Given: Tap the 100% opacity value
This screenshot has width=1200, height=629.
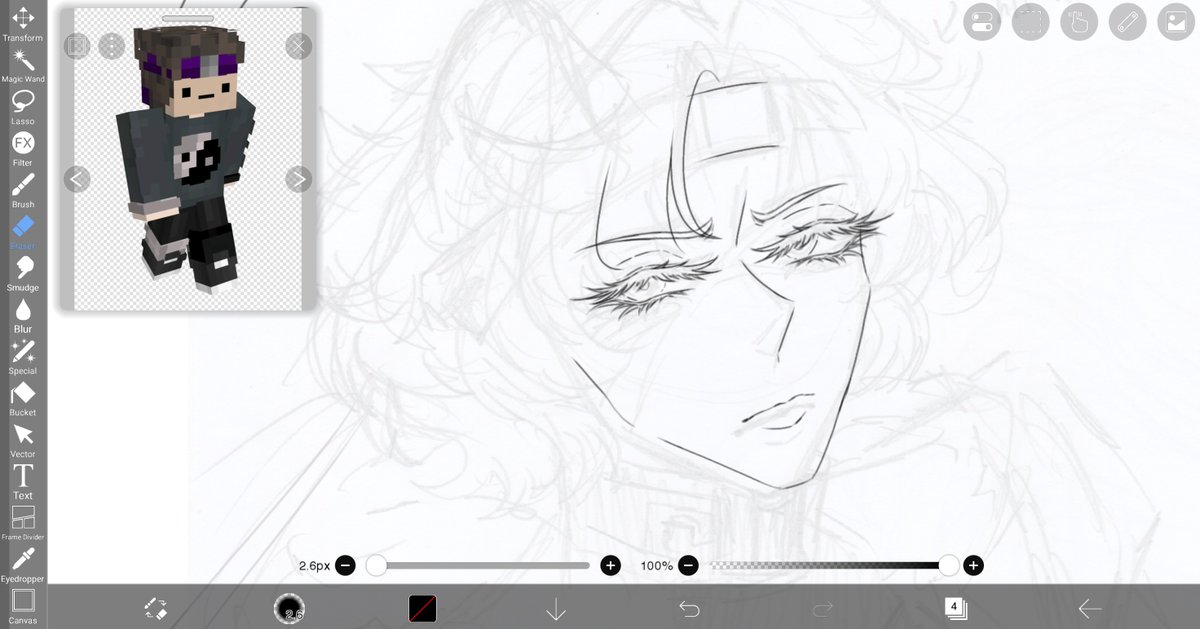Looking at the screenshot, I should click(656, 566).
